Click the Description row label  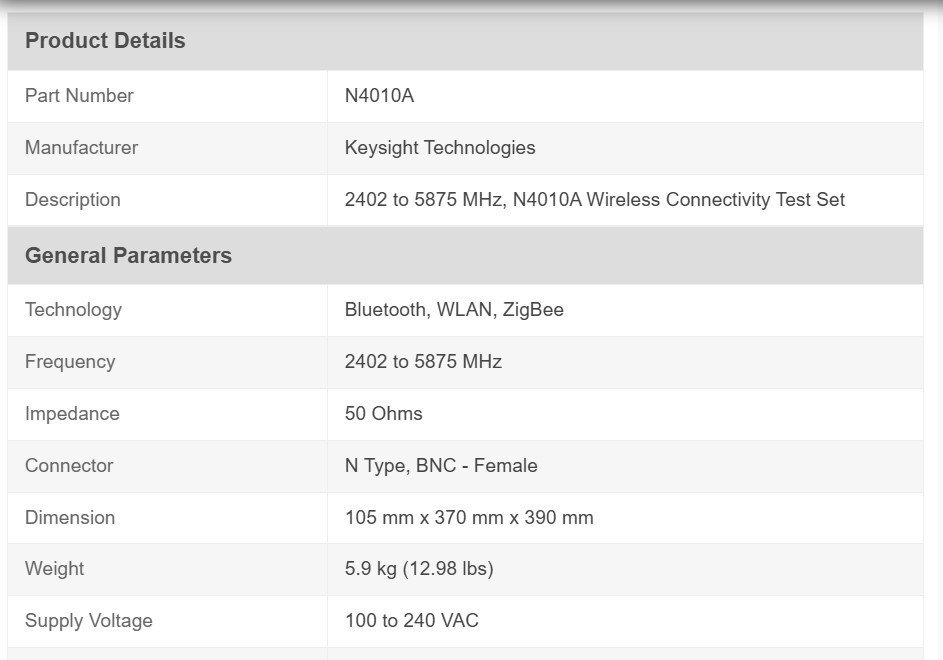point(73,200)
